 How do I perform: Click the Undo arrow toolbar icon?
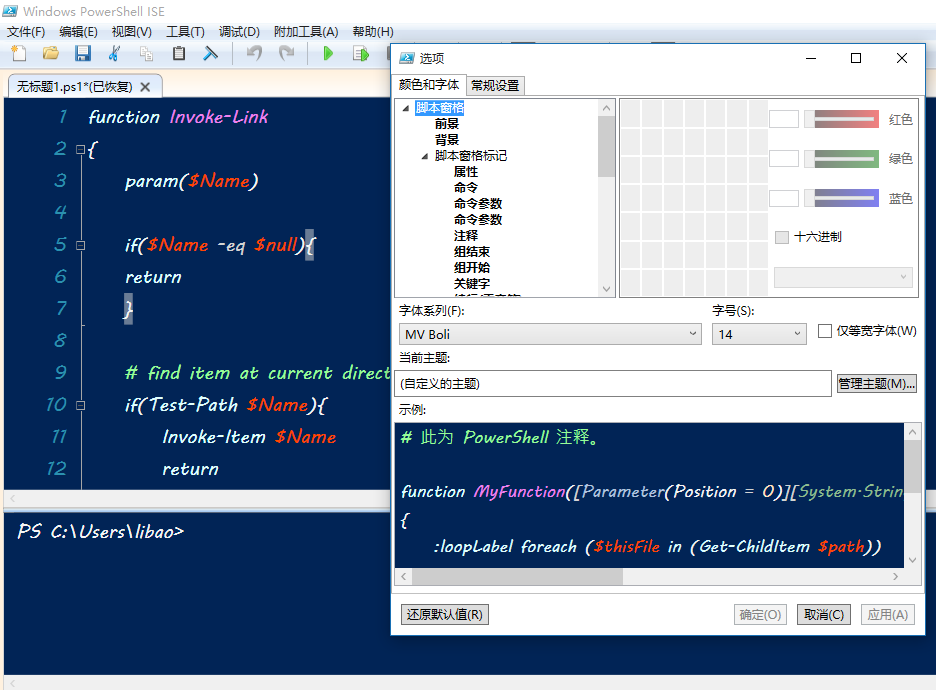pos(254,54)
